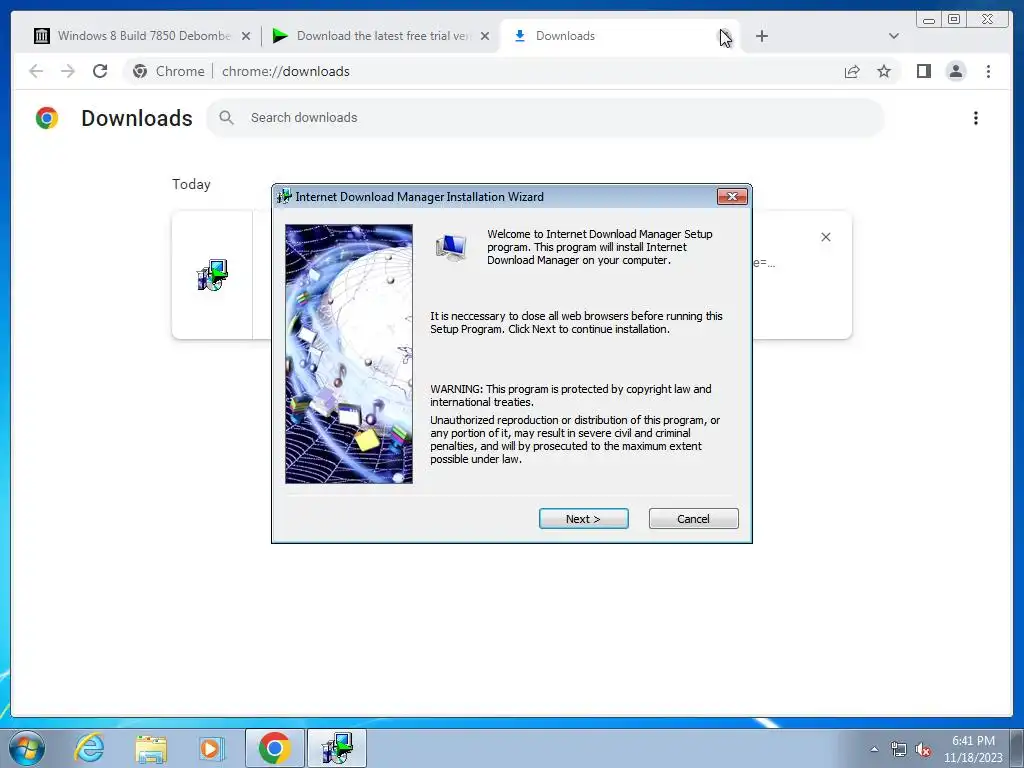Click the wizard's globe banner image
Viewport: 1024px width, 768px height.
349,354
